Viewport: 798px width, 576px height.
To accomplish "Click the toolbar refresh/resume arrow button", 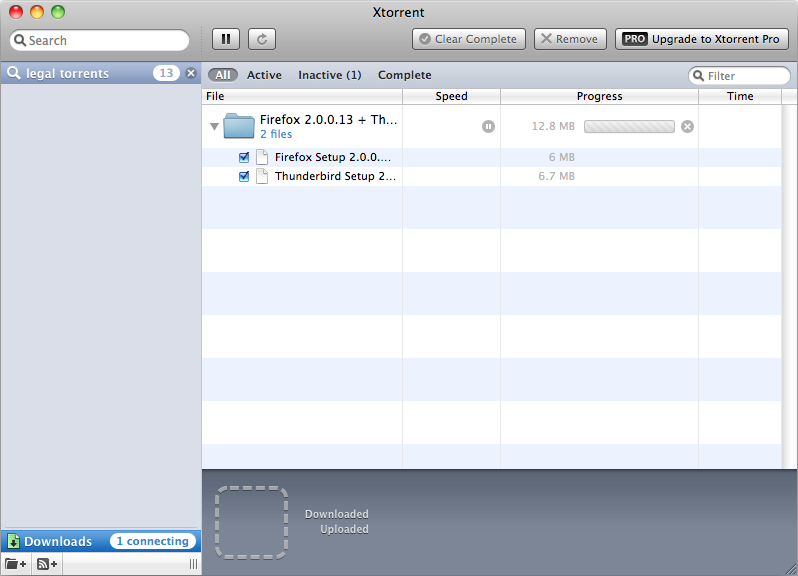I will point(262,39).
